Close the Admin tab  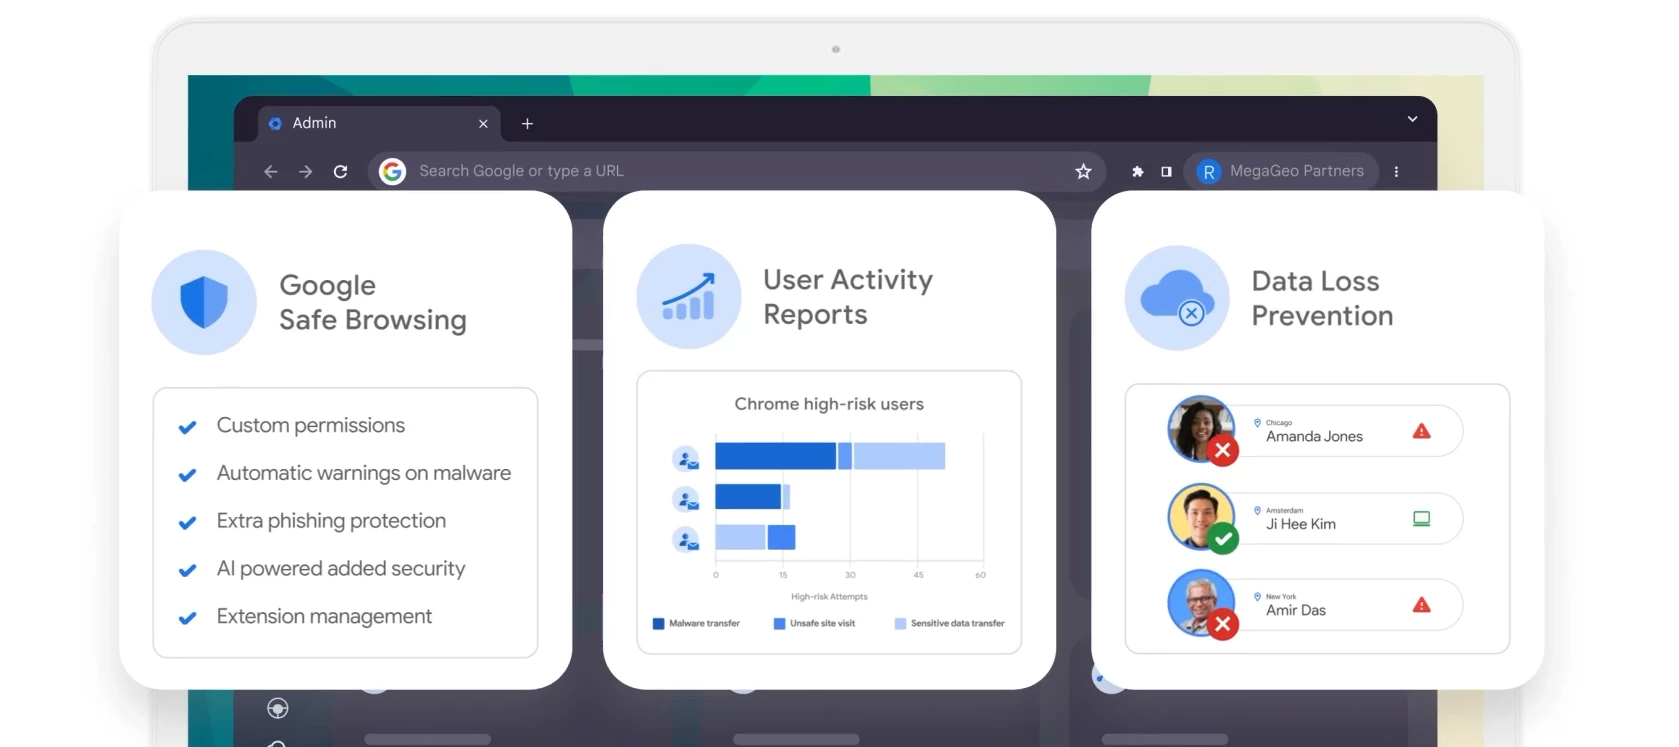click(483, 124)
